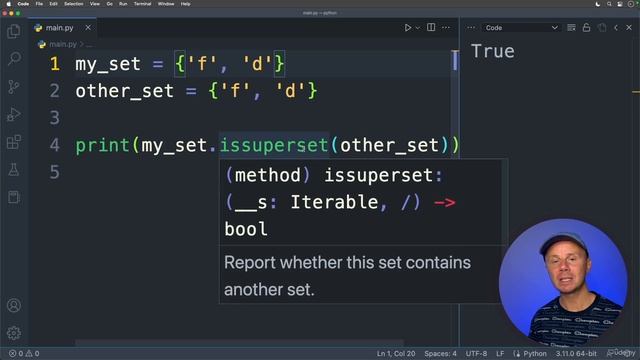This screenshot has height=360, width=640.
Task: Open the Terminal menu
Action: point(142,4)
